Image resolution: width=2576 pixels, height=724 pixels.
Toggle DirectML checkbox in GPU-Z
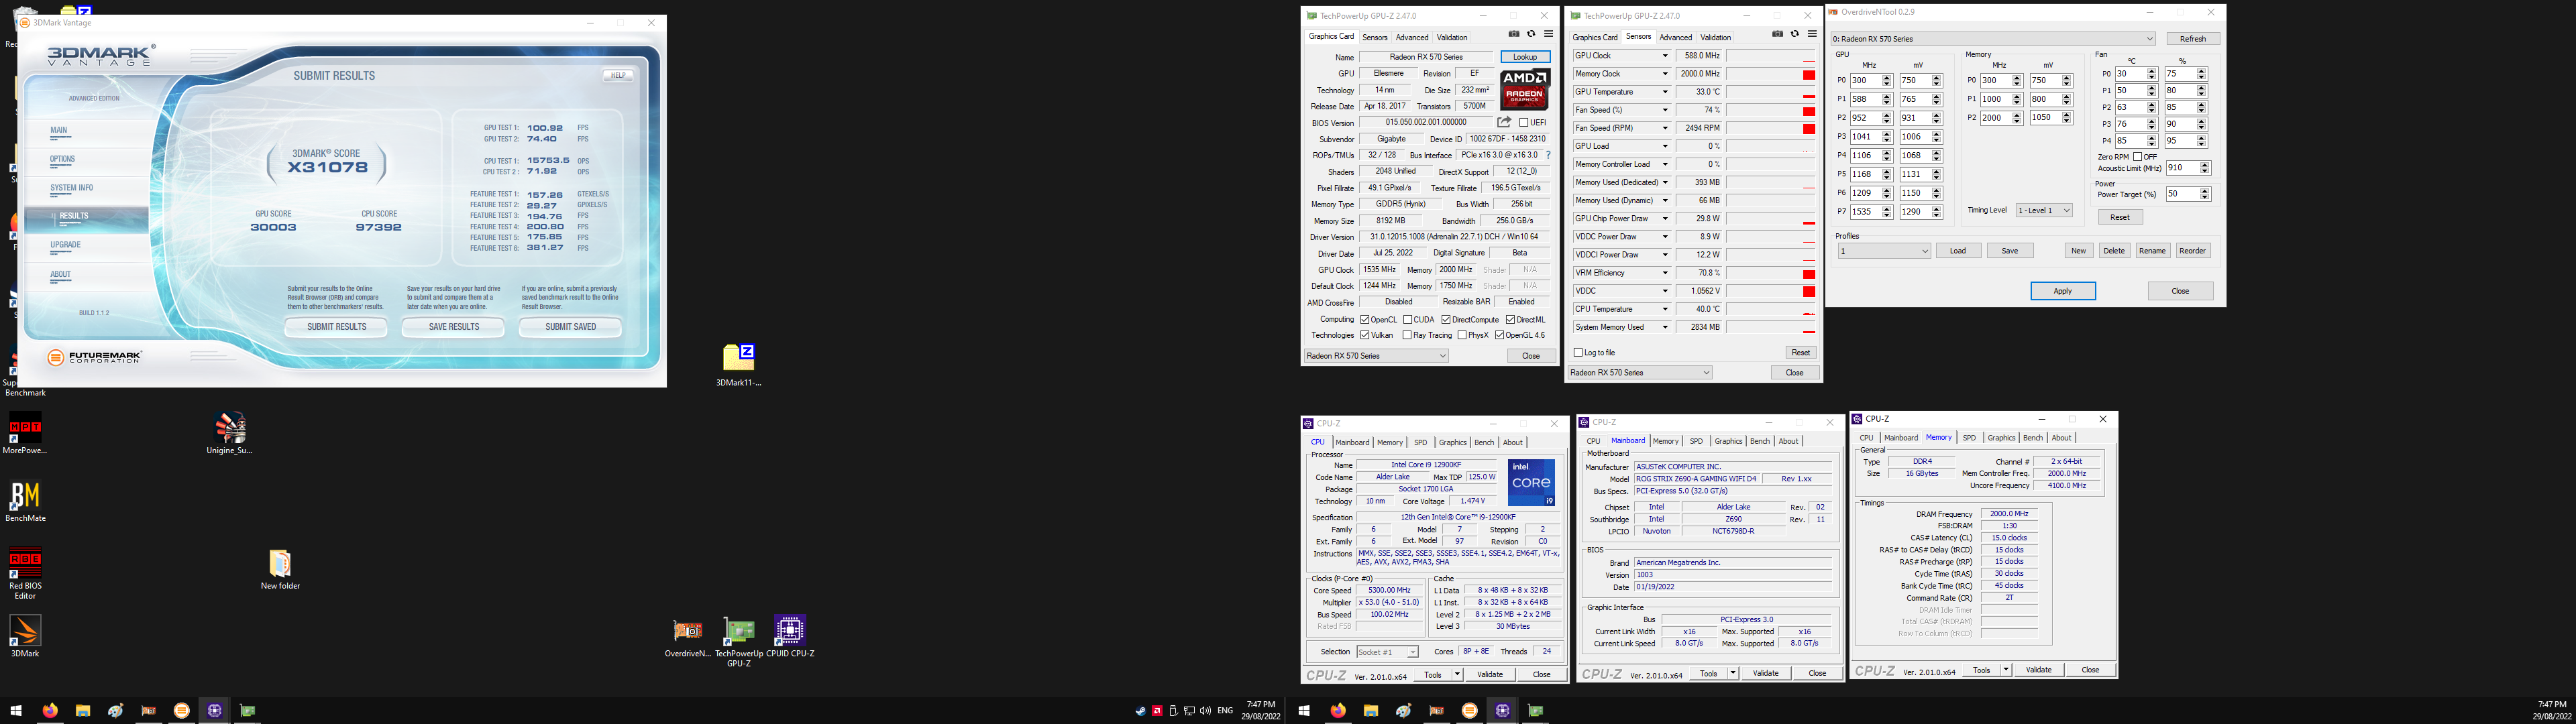tap(1510, 319)
